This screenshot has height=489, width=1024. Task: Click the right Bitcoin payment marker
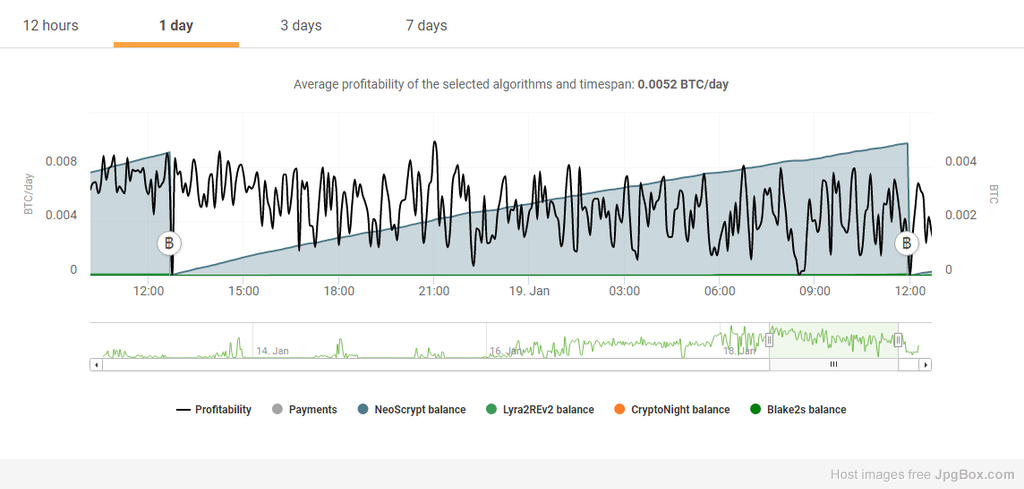(906, 243)
